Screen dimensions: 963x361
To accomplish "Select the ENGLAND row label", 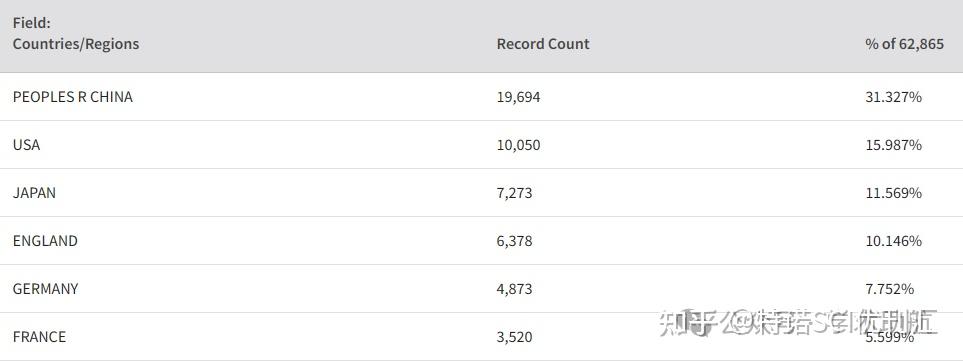I will point(45,241).
